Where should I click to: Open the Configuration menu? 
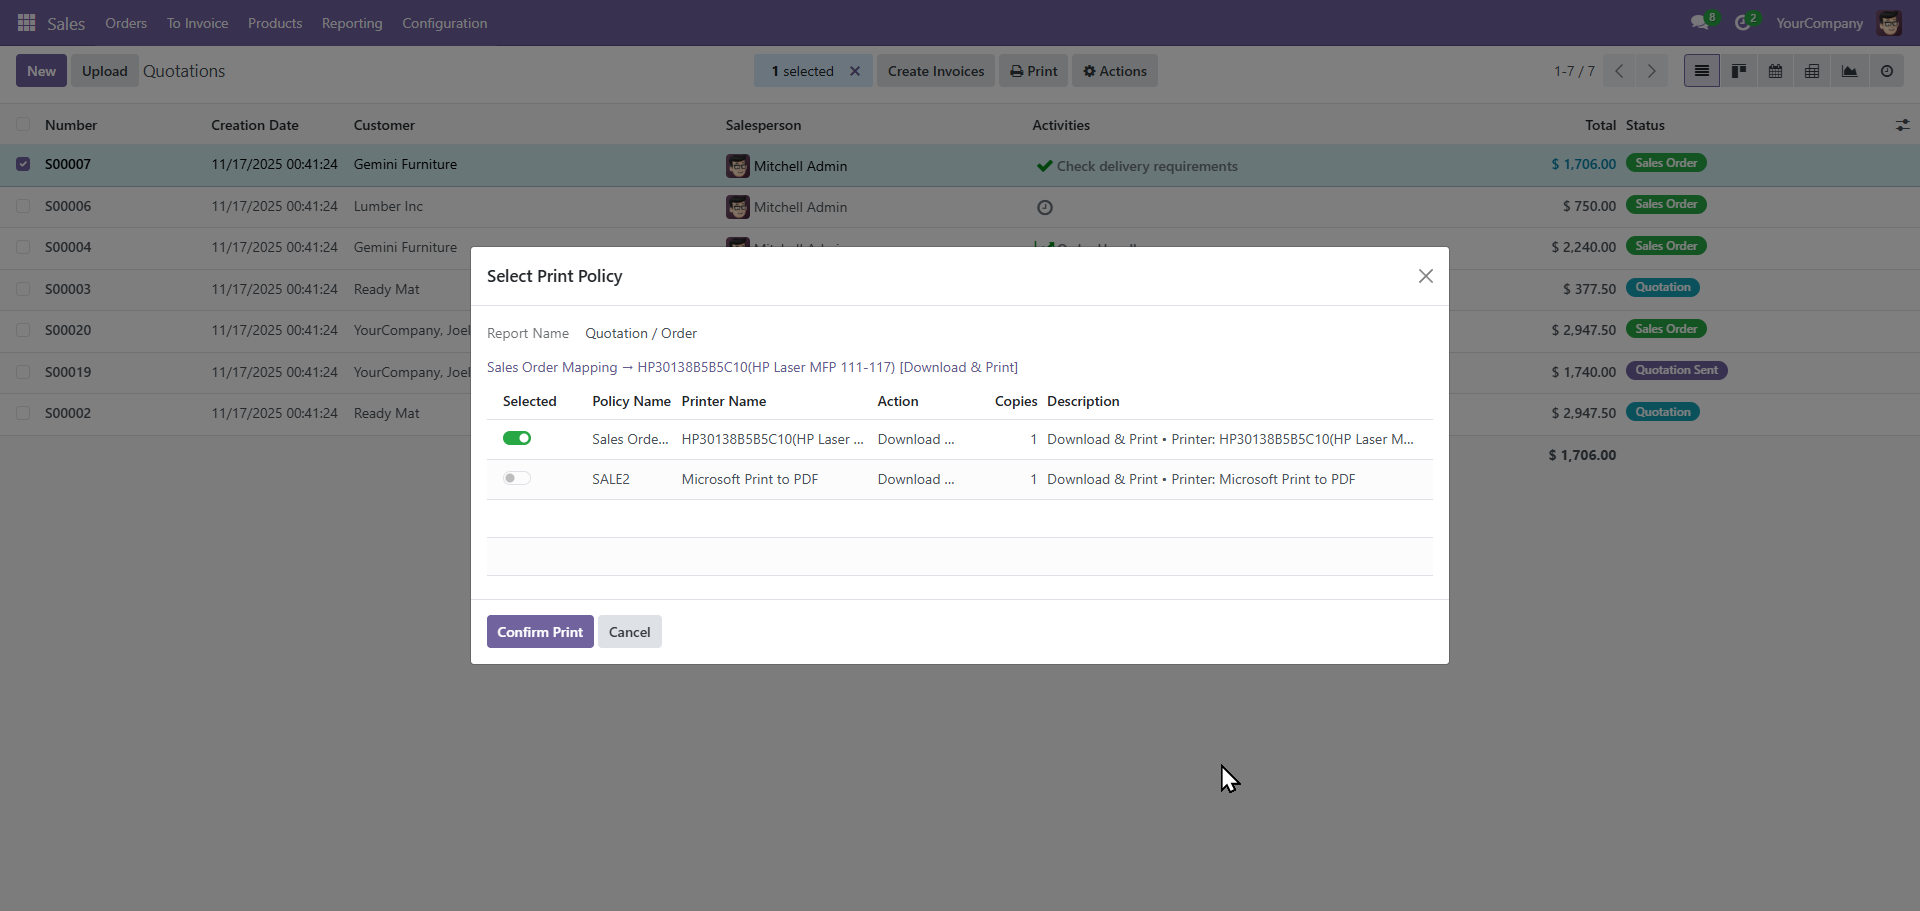(x=444, y=23)
